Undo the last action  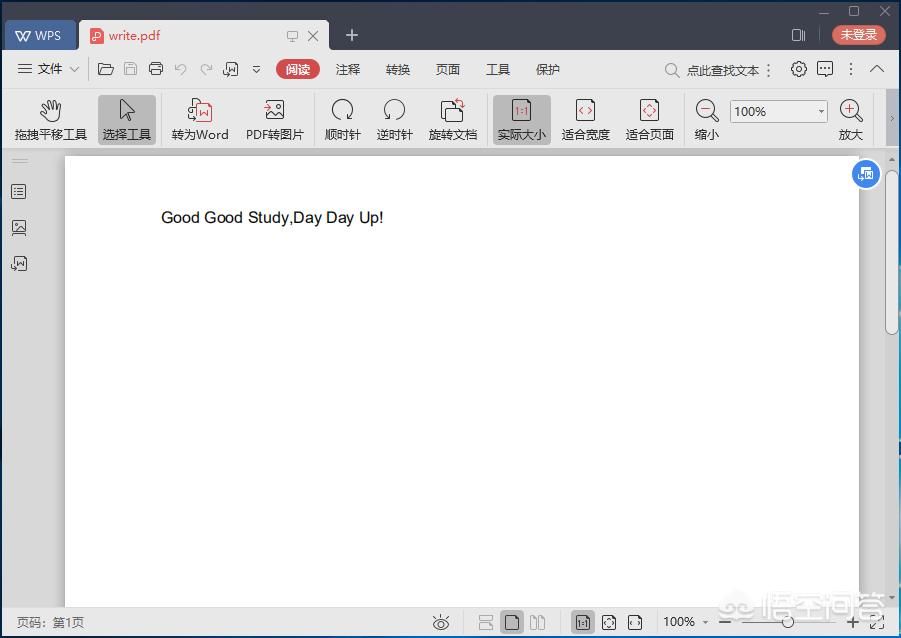180,69
